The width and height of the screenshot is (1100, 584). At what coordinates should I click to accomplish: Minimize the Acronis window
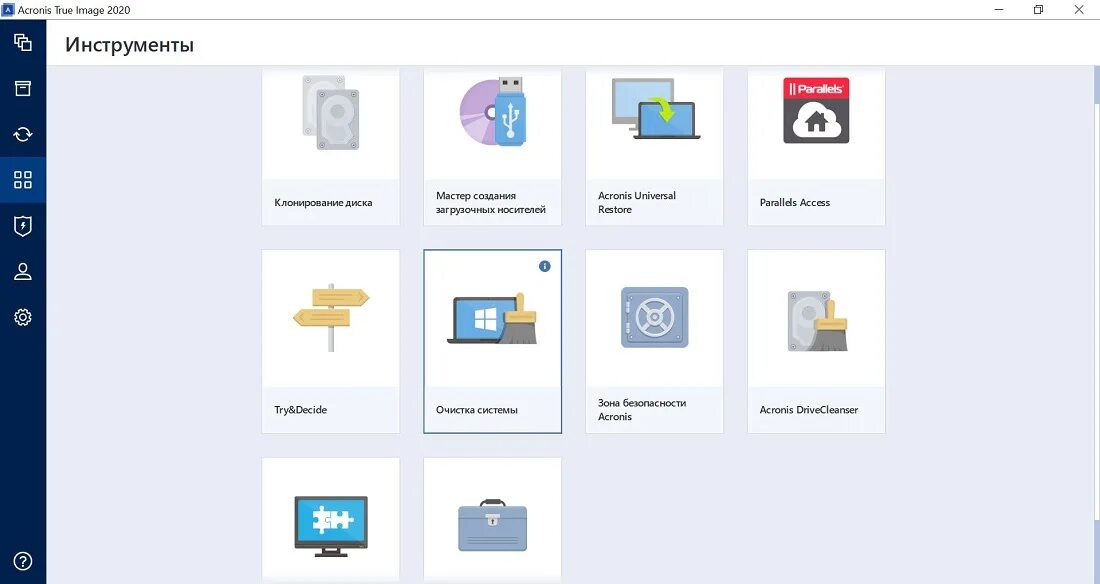[998, 10]
